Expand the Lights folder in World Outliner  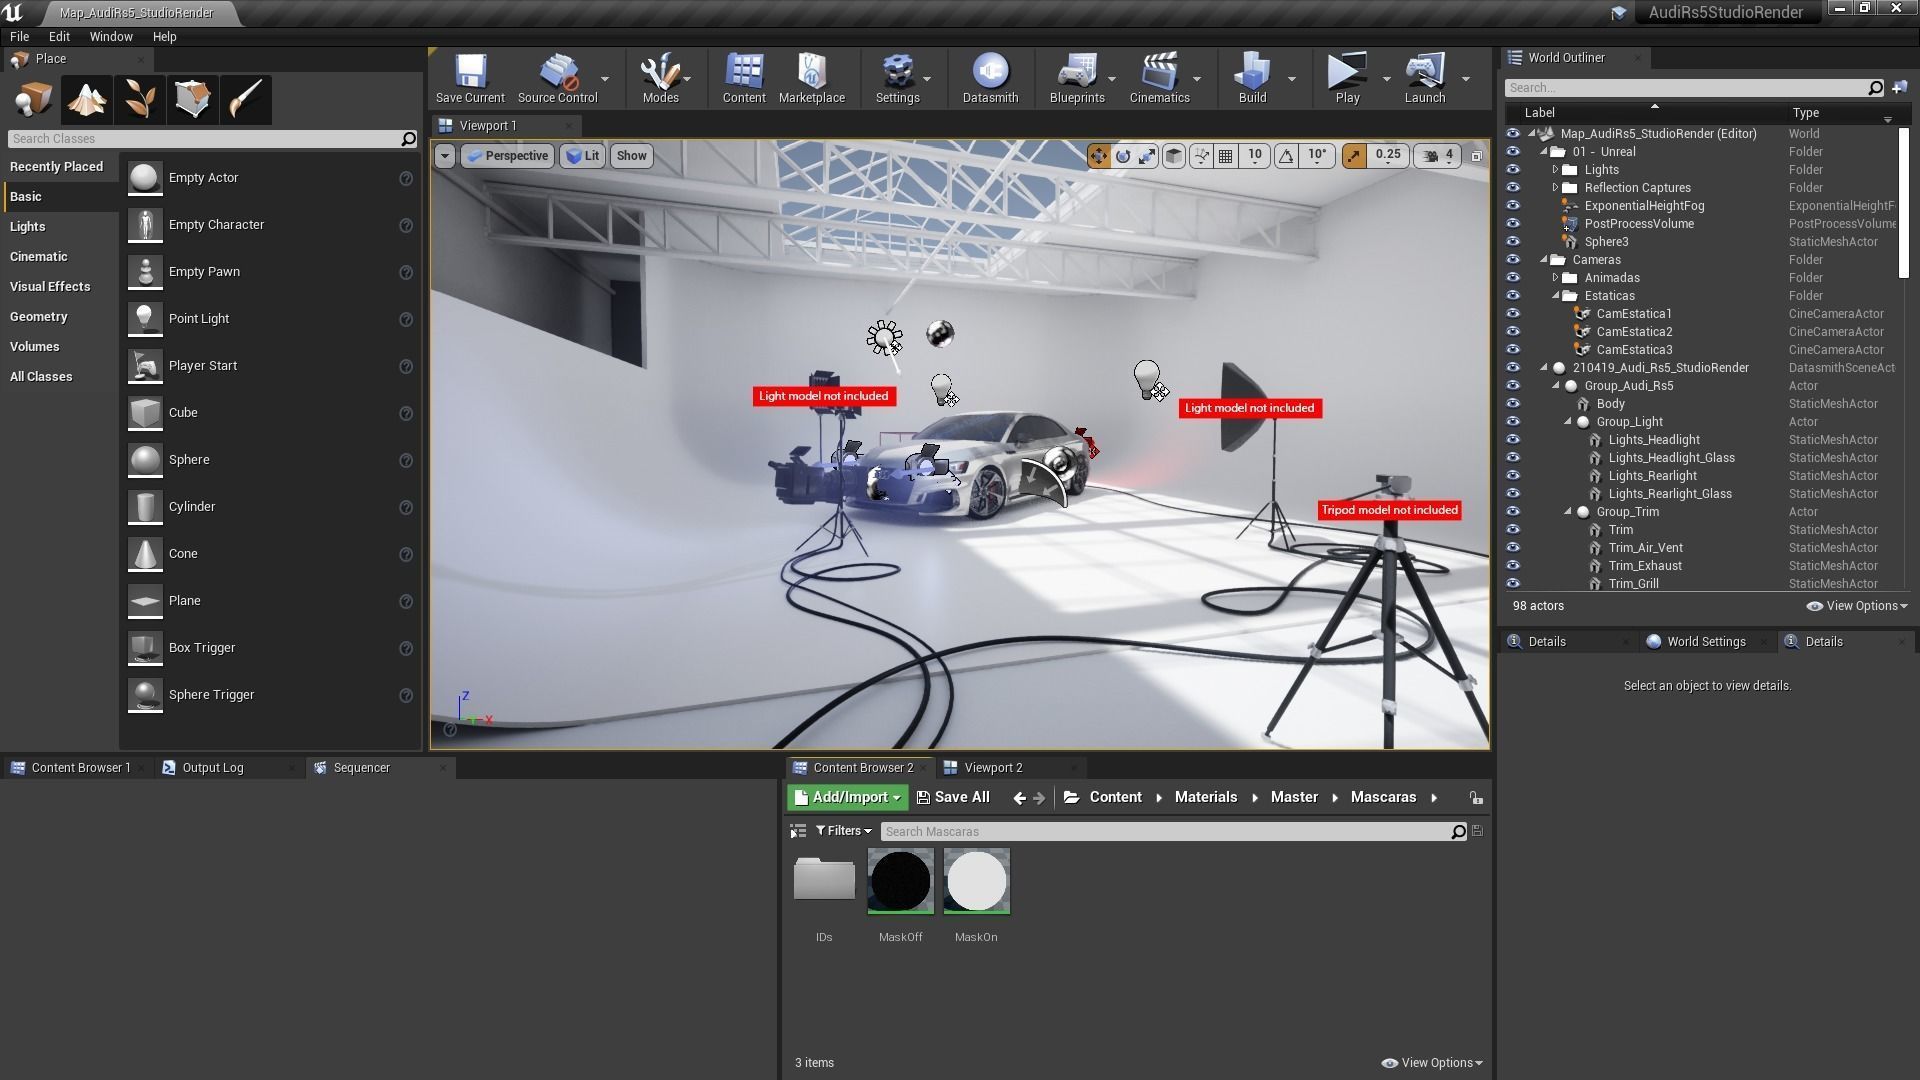click(1555, 170)
